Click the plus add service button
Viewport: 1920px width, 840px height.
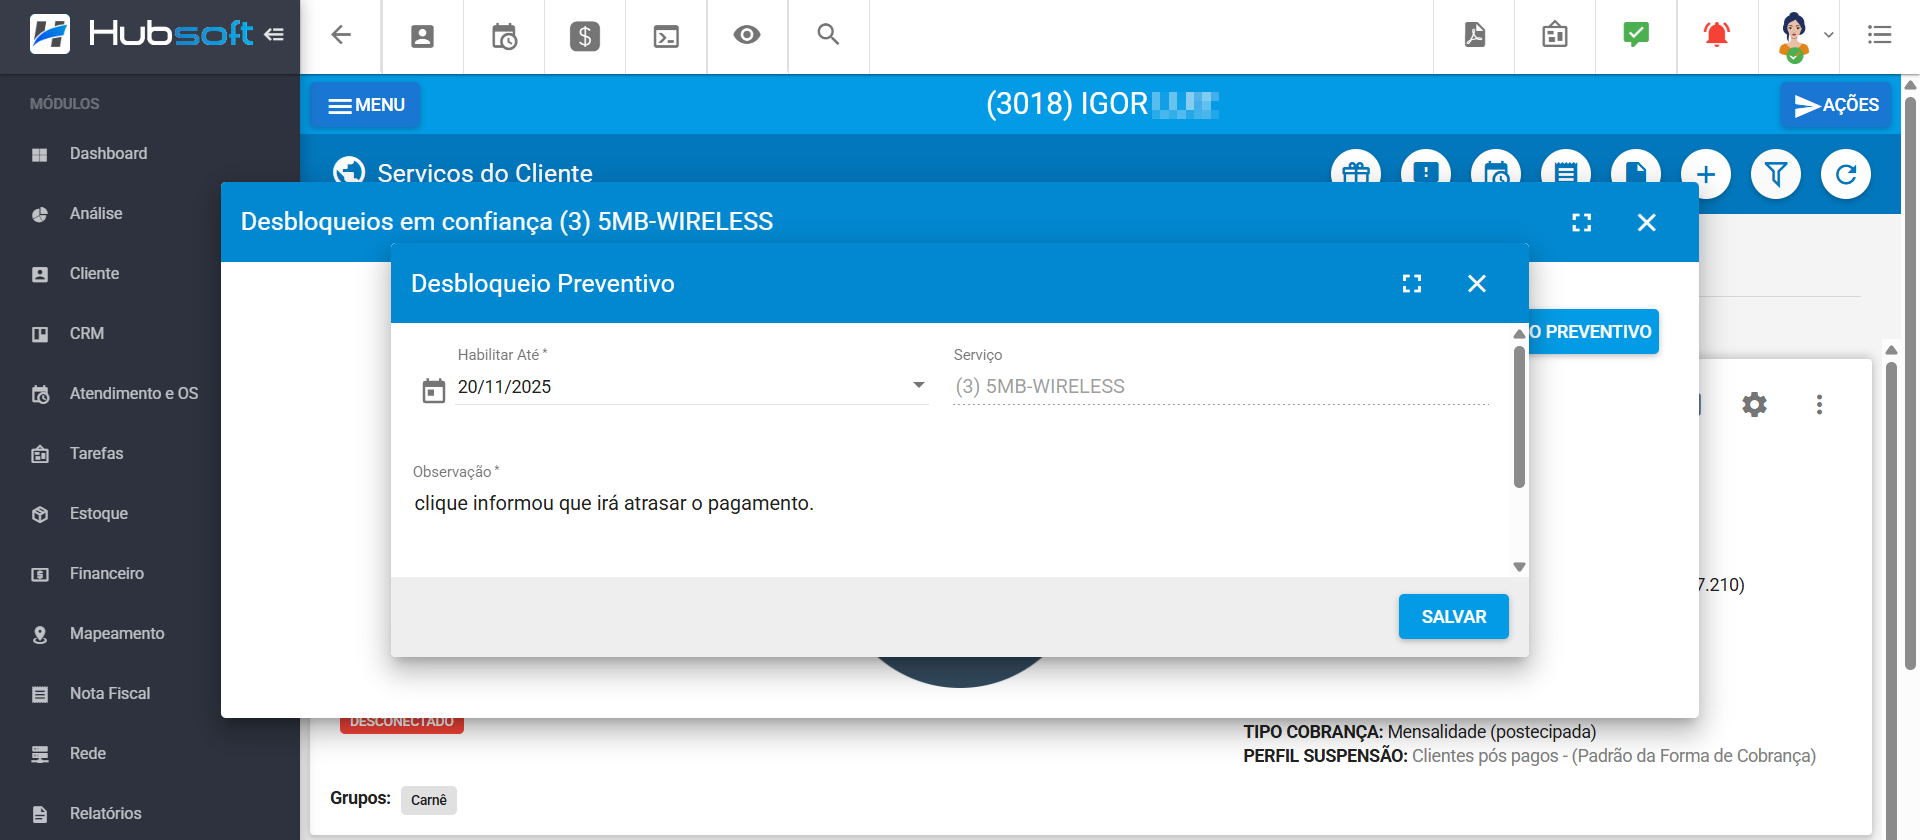point(1706,174)
